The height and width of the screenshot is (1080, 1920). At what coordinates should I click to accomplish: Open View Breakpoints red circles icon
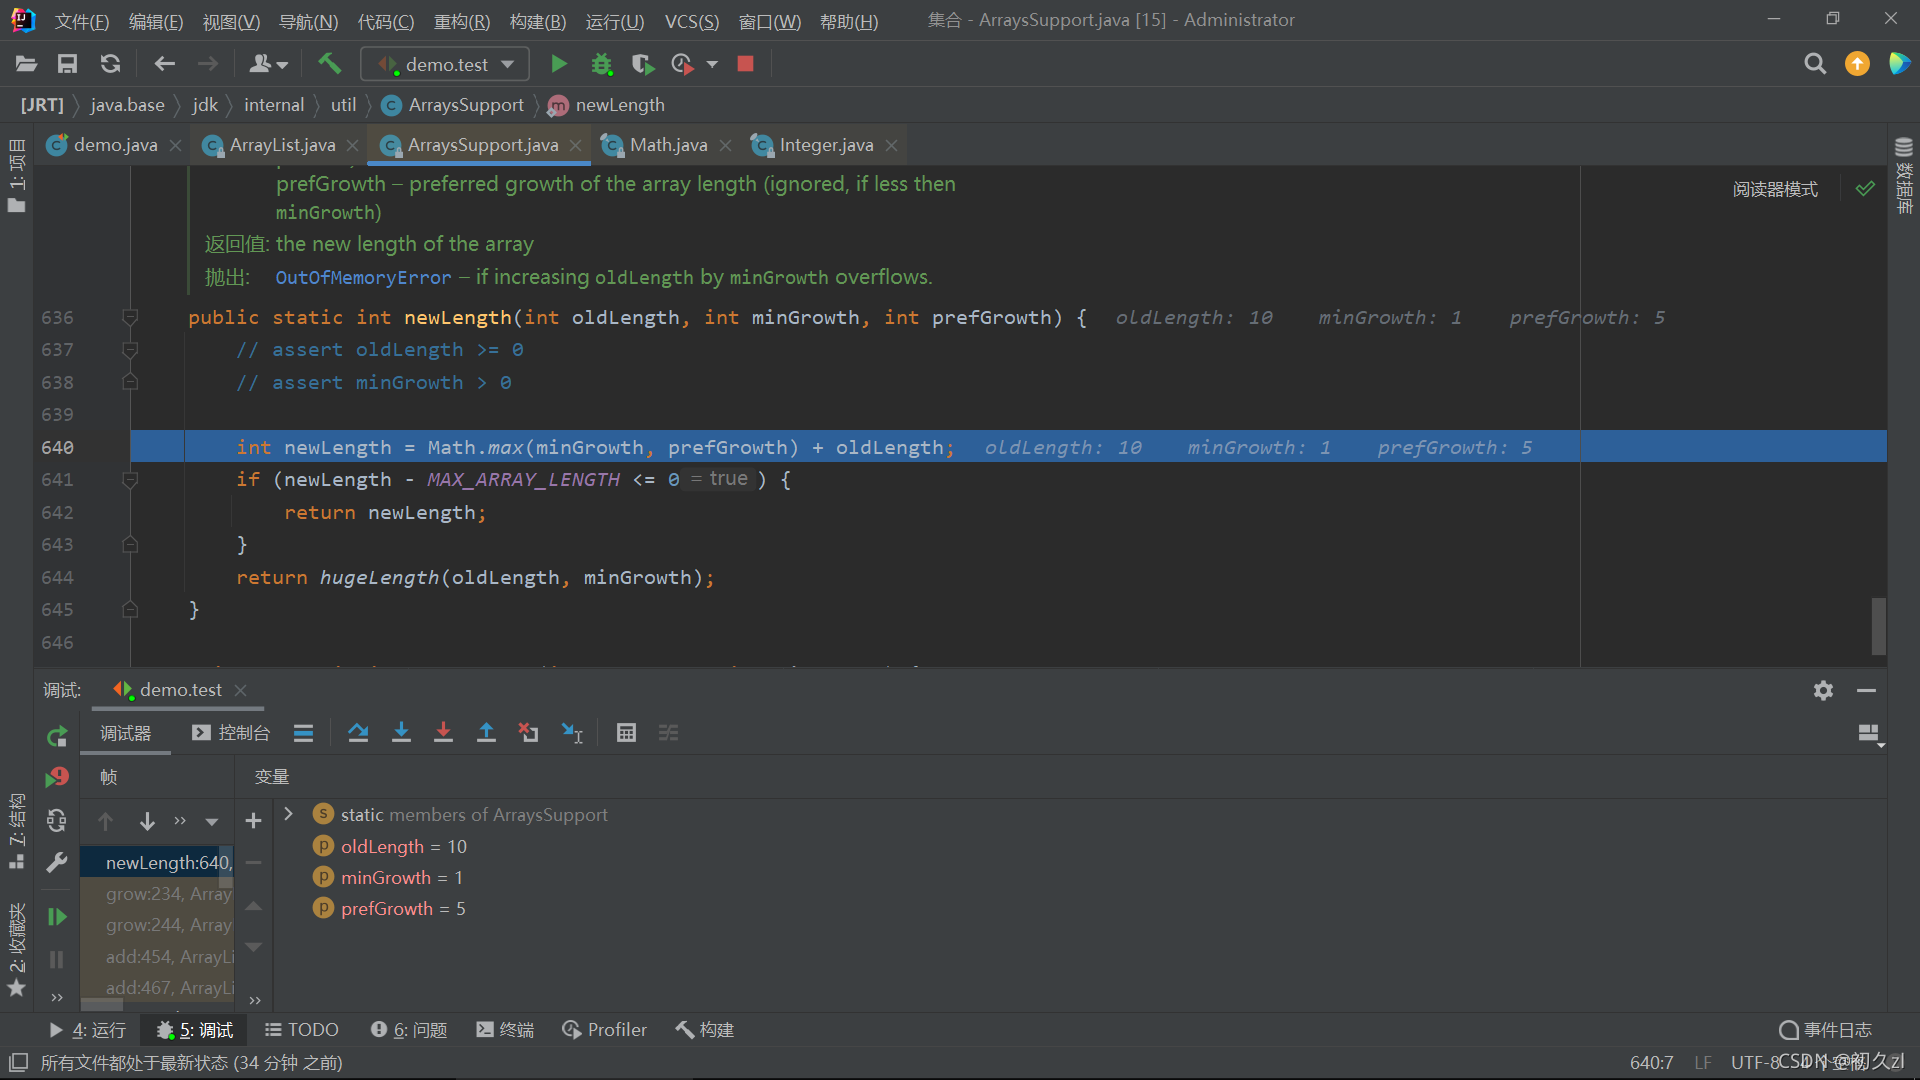pyautogui.click(x=57, y=777)
